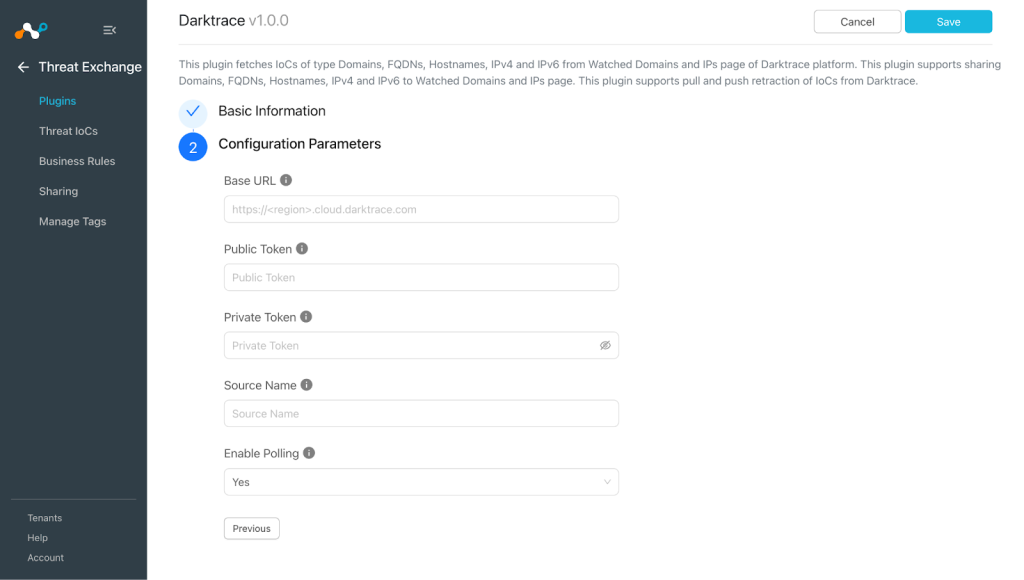Click the Netskope logo icon
1024x580 pixels.
click(31, 30)
